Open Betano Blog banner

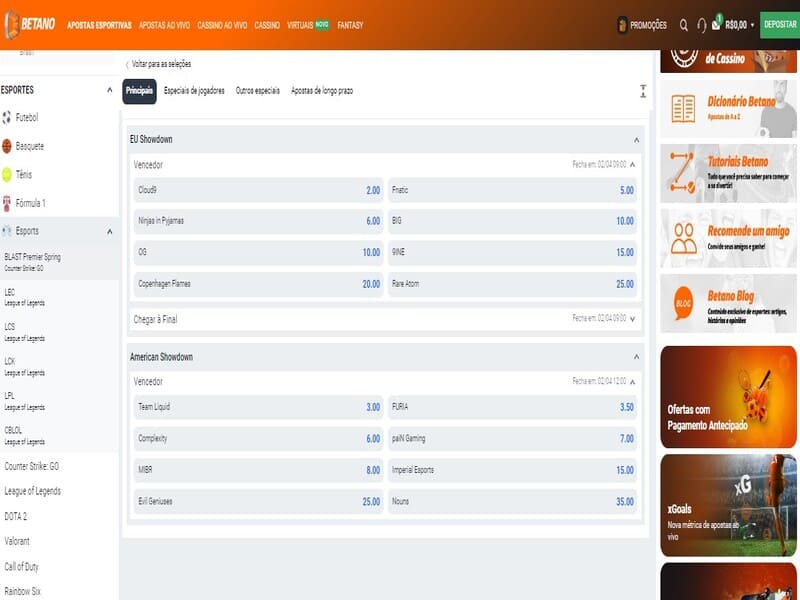(x=728, y=304)
